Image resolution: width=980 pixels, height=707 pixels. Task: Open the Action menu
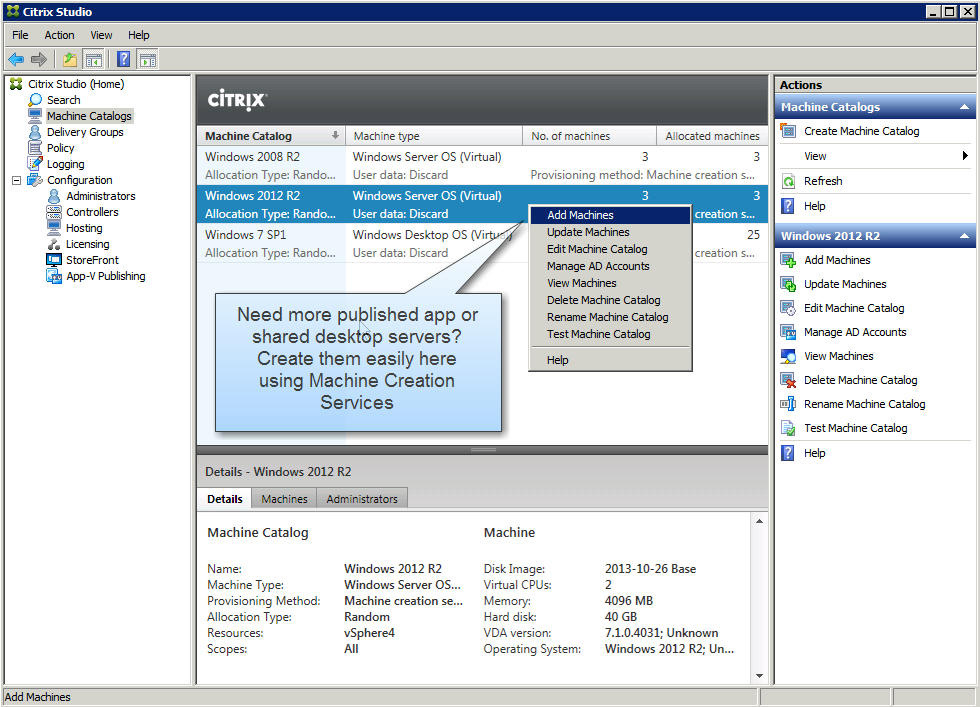click(59, 35)
